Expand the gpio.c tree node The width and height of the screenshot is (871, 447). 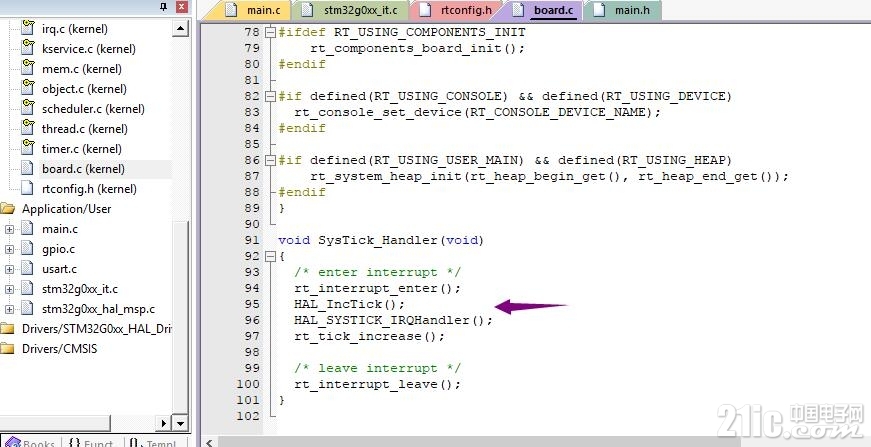[9, 249]
